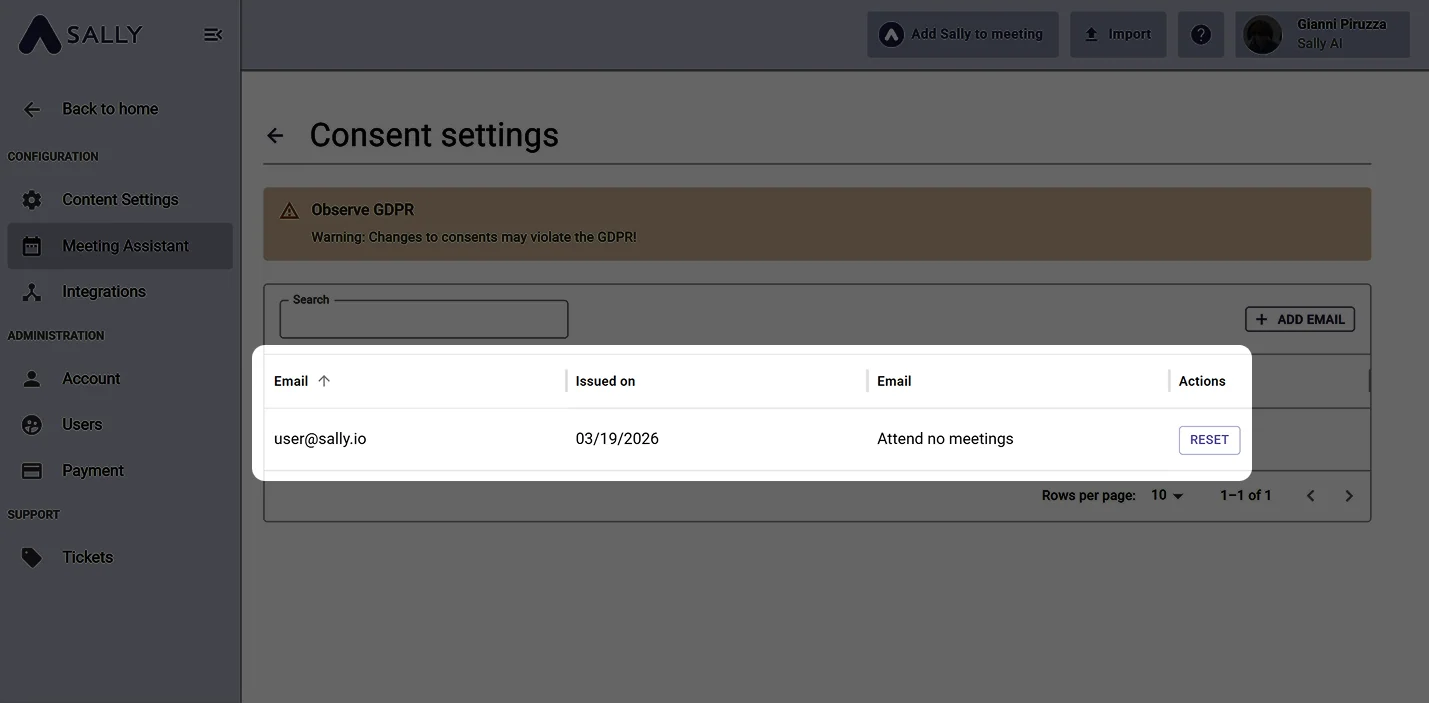Click the Actions column header
The width and height of the screenshot is (1429, 703).
(x=1202, y=381)
